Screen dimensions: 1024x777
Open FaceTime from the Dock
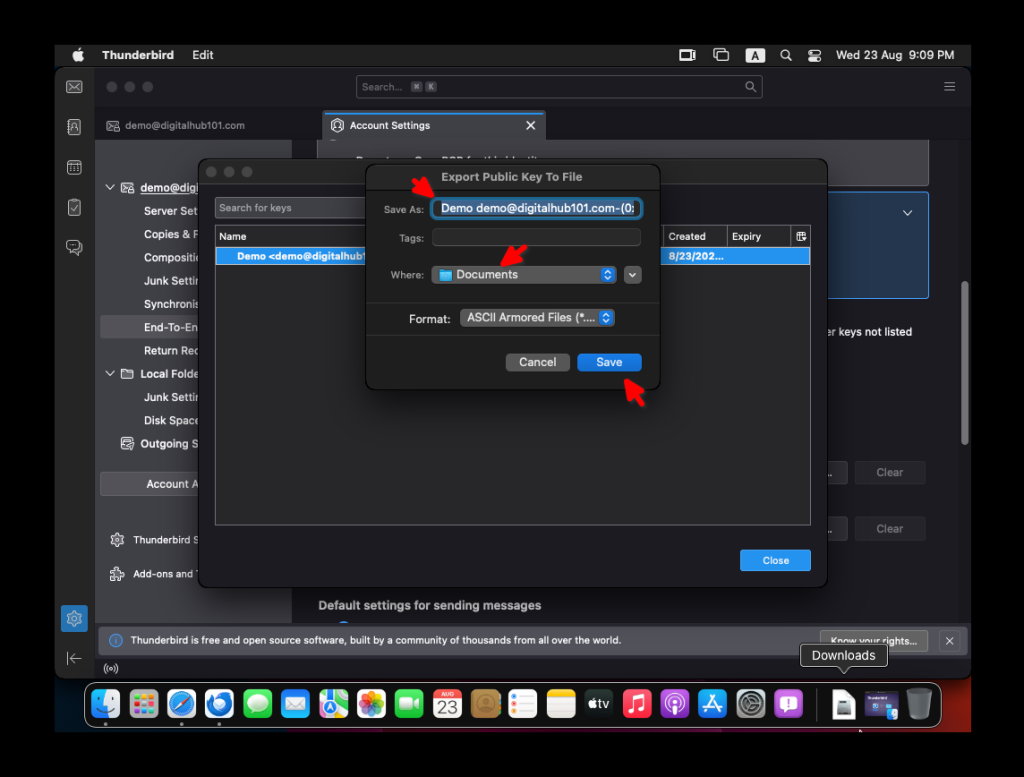coord(409,704)
